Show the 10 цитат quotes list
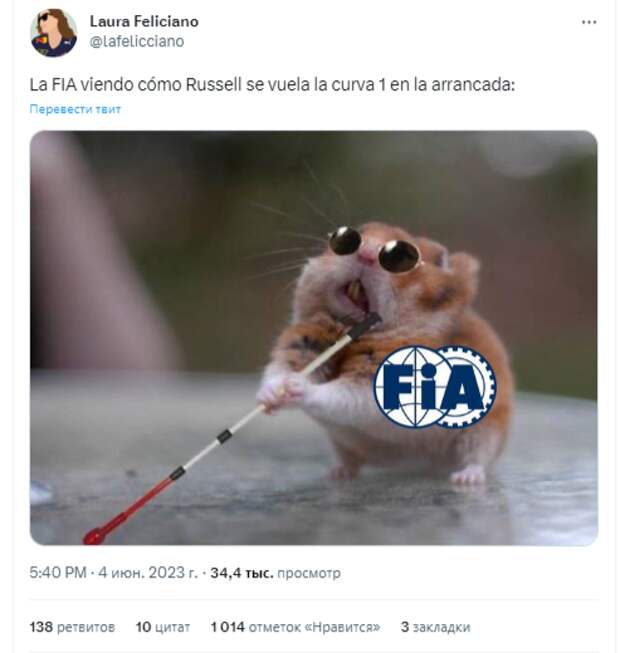620x653 pixels. pyautogui.click(x=163, y=627)
